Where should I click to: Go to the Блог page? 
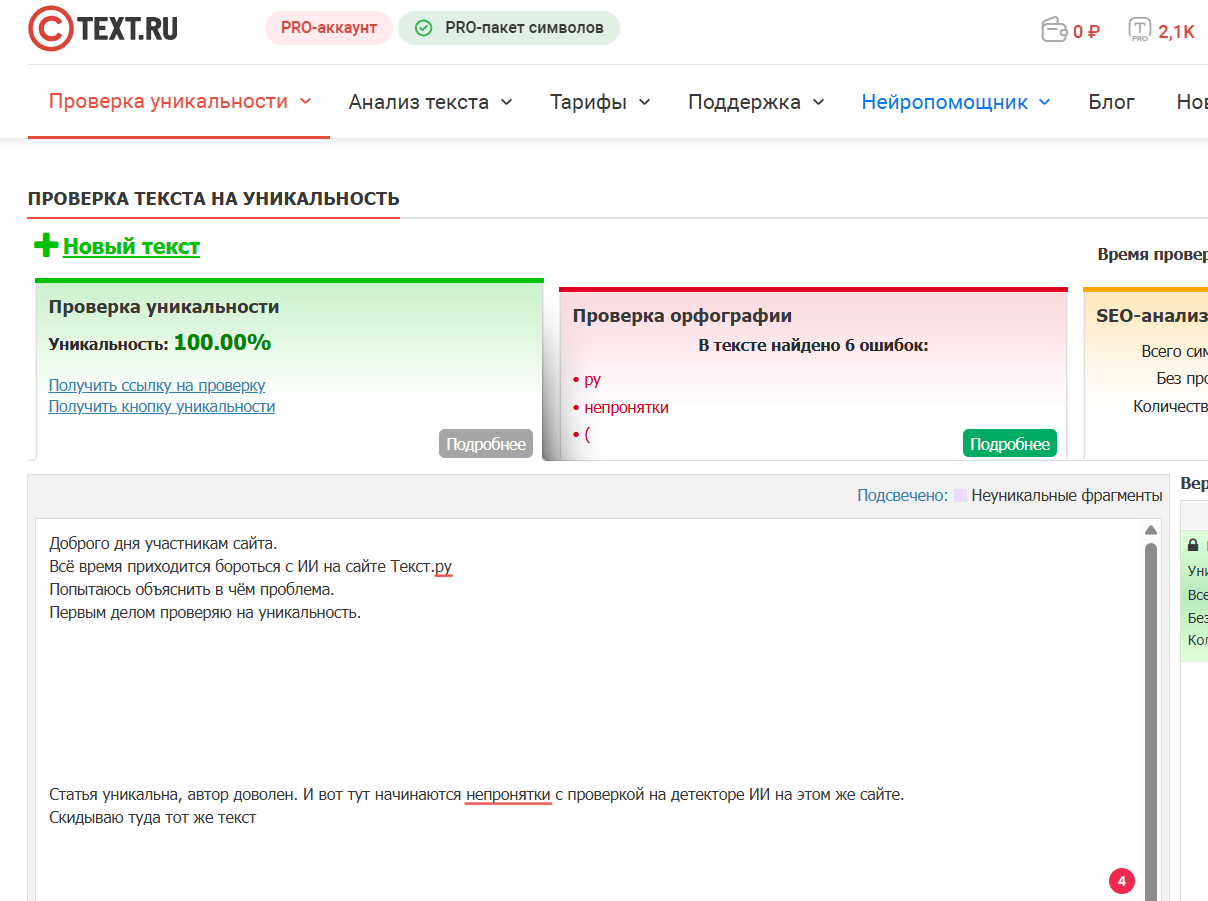pyautogui.click(x=1111, y=102)
